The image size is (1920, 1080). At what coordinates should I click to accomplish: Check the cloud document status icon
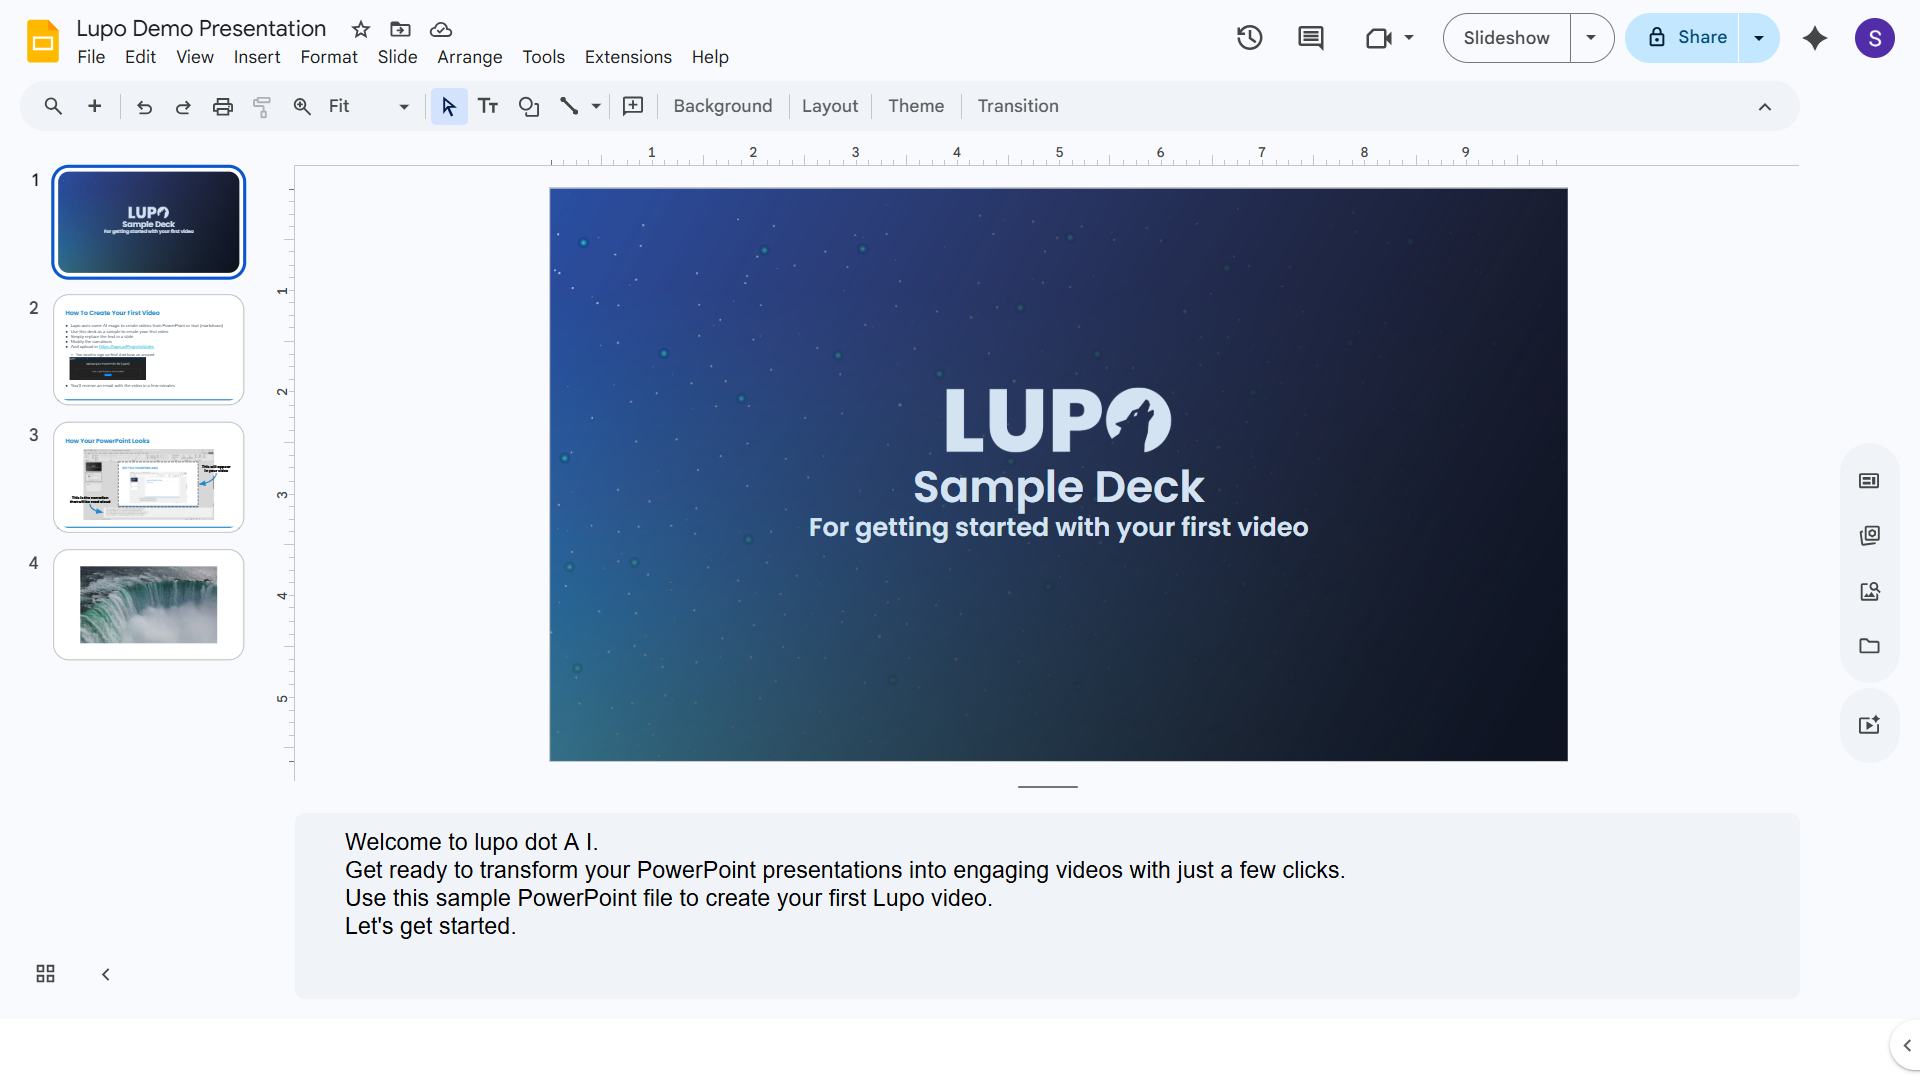tap(441, 29)
